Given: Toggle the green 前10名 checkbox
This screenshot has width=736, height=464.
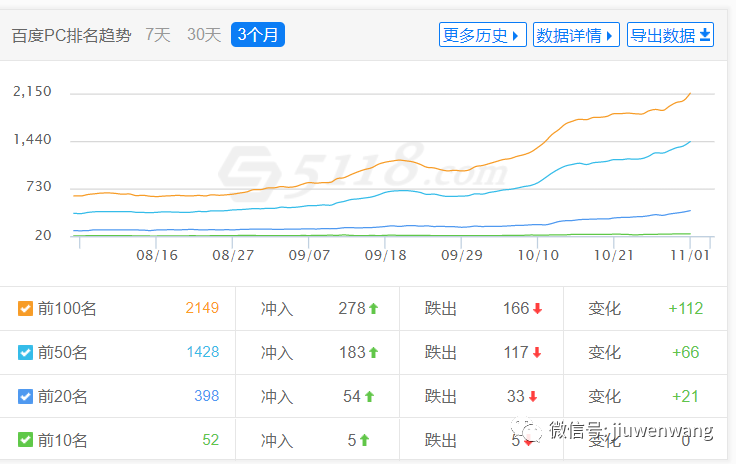Looking at the screenshot, I should click(x=25, y=440).
